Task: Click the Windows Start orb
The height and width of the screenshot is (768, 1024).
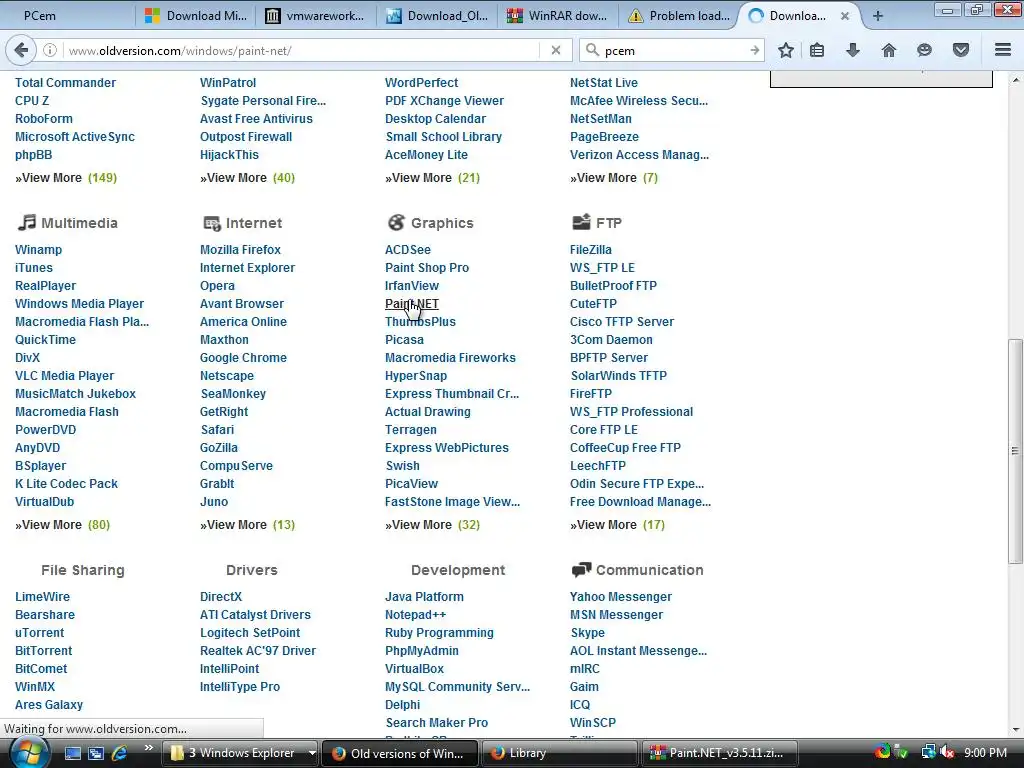Action: tap(29, 753)
